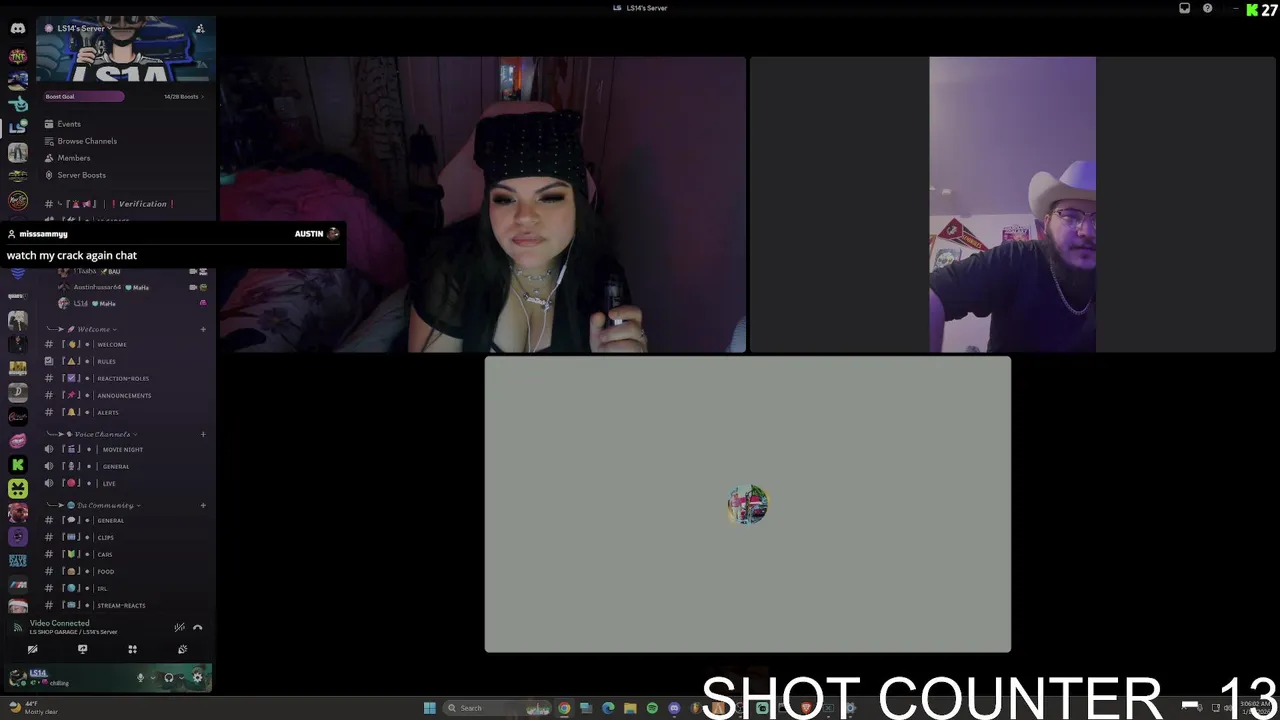1280x720 pixels.
Task: Open the REACTION-ROLES channel
Action: point(125,378)
